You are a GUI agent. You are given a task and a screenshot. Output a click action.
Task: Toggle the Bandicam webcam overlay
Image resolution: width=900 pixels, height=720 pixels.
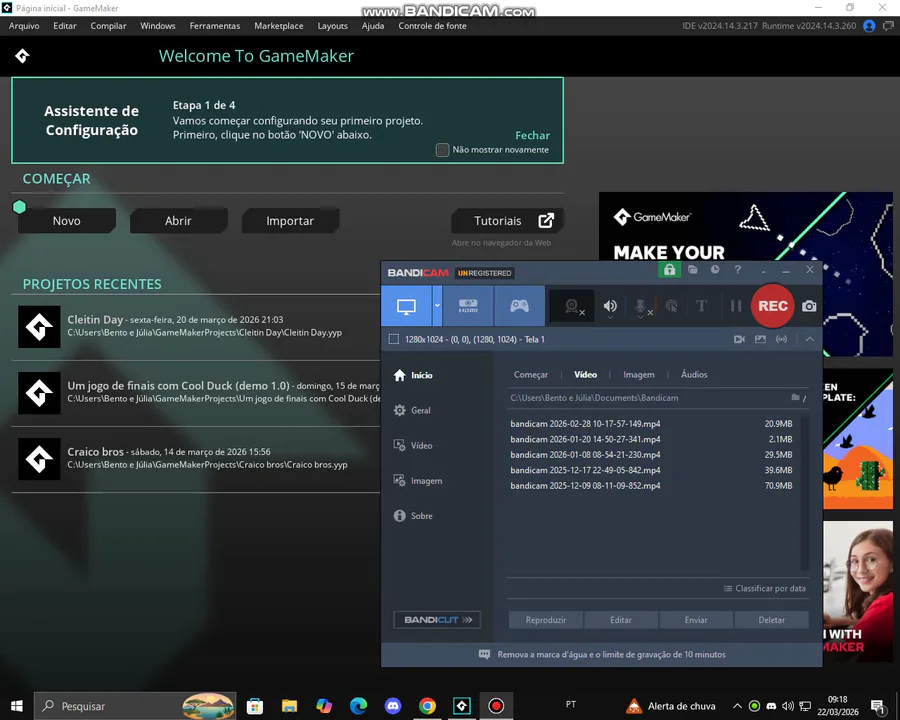coord(573,307)
